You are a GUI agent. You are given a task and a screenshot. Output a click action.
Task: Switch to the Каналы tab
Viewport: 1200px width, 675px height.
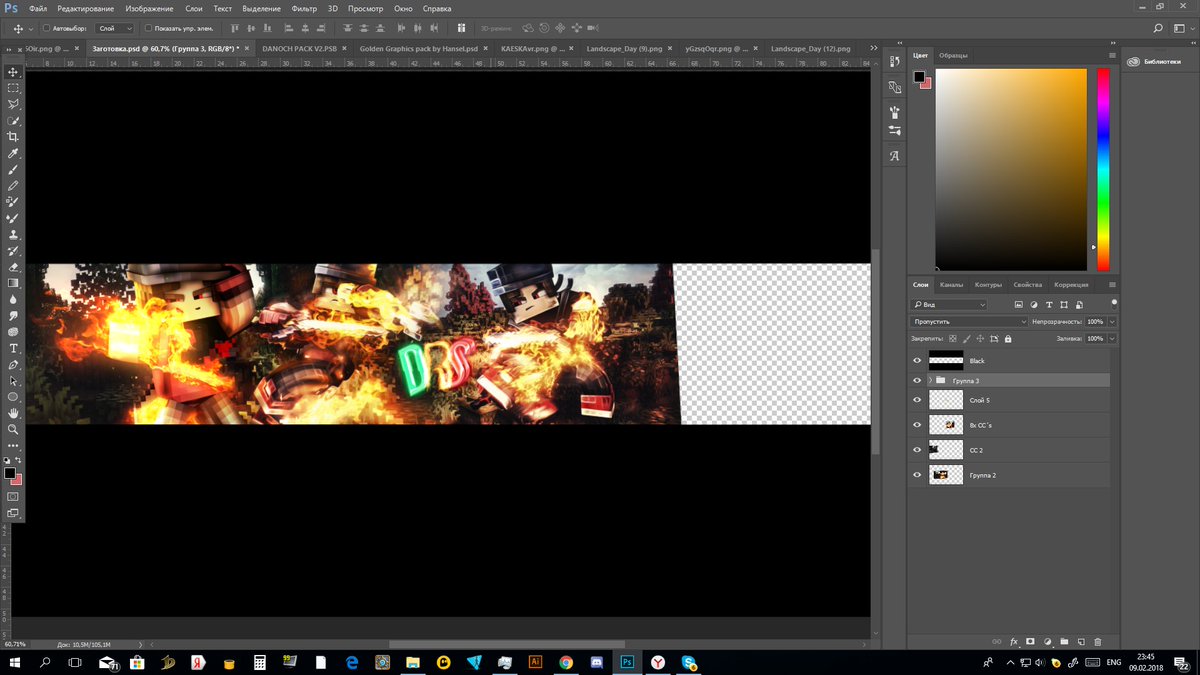point(953,284)
